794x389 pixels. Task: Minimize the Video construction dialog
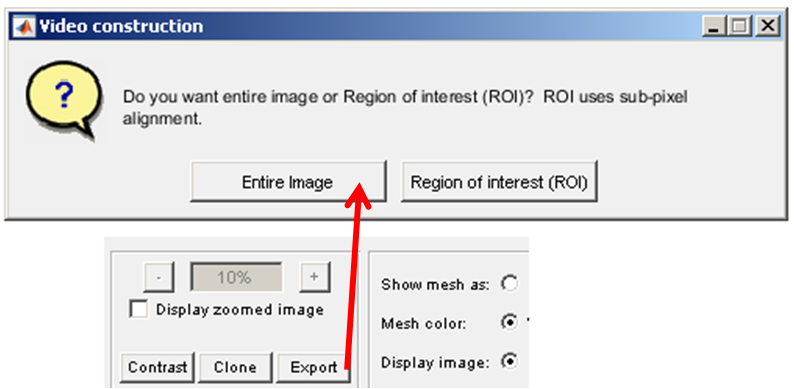714,26
